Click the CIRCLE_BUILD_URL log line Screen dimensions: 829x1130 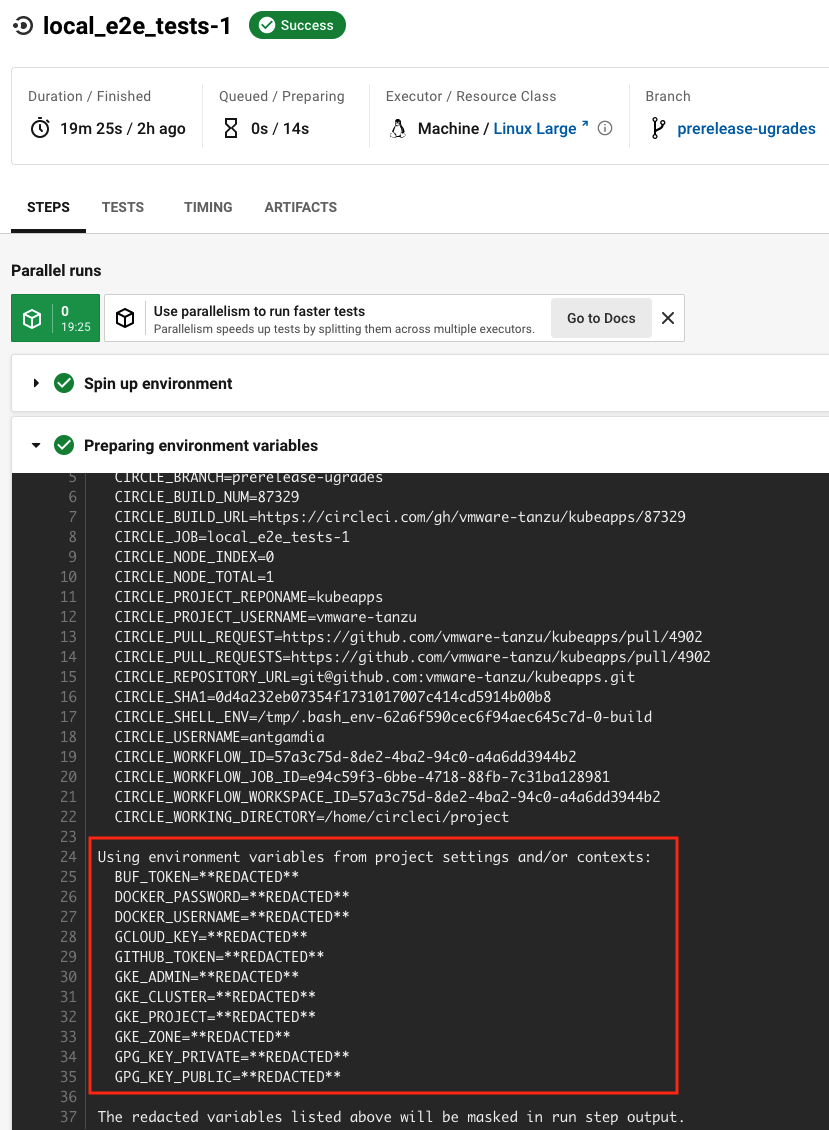[400, 517]
